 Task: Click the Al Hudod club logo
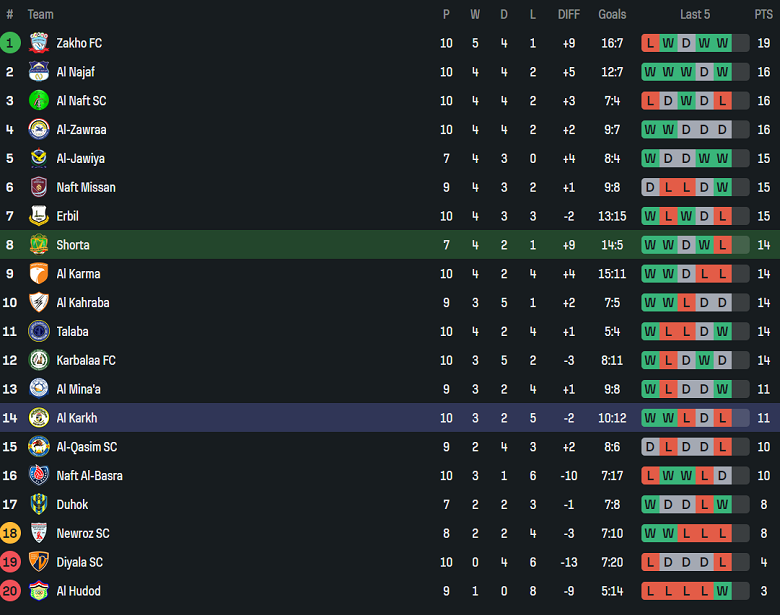[x=38, y=591]
